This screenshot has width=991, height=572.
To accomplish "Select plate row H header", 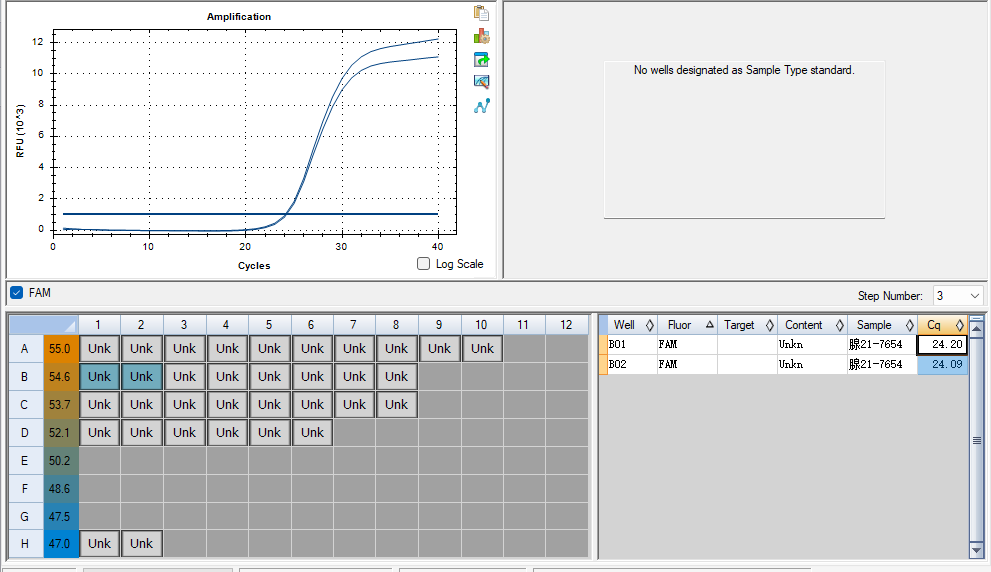I will tap(26, 544).
